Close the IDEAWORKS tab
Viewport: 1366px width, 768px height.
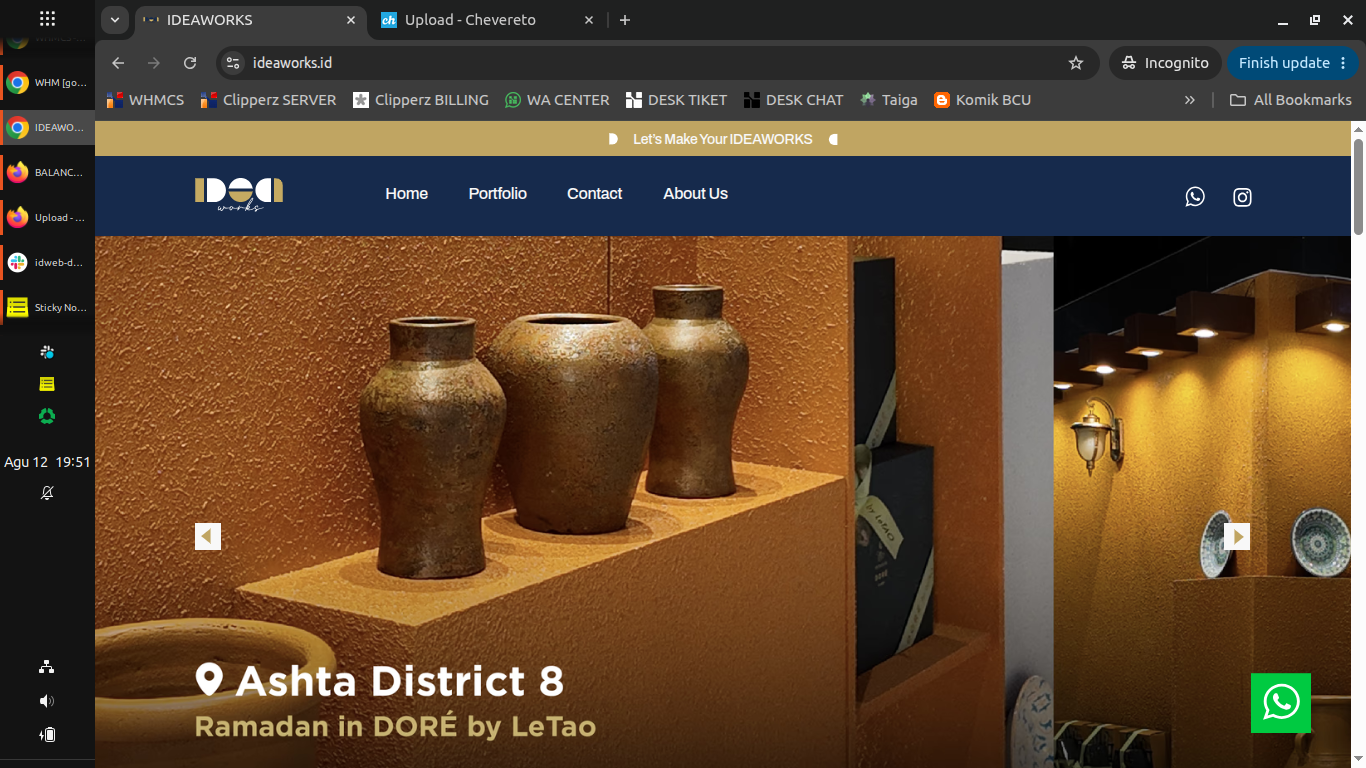coord(351,20)
